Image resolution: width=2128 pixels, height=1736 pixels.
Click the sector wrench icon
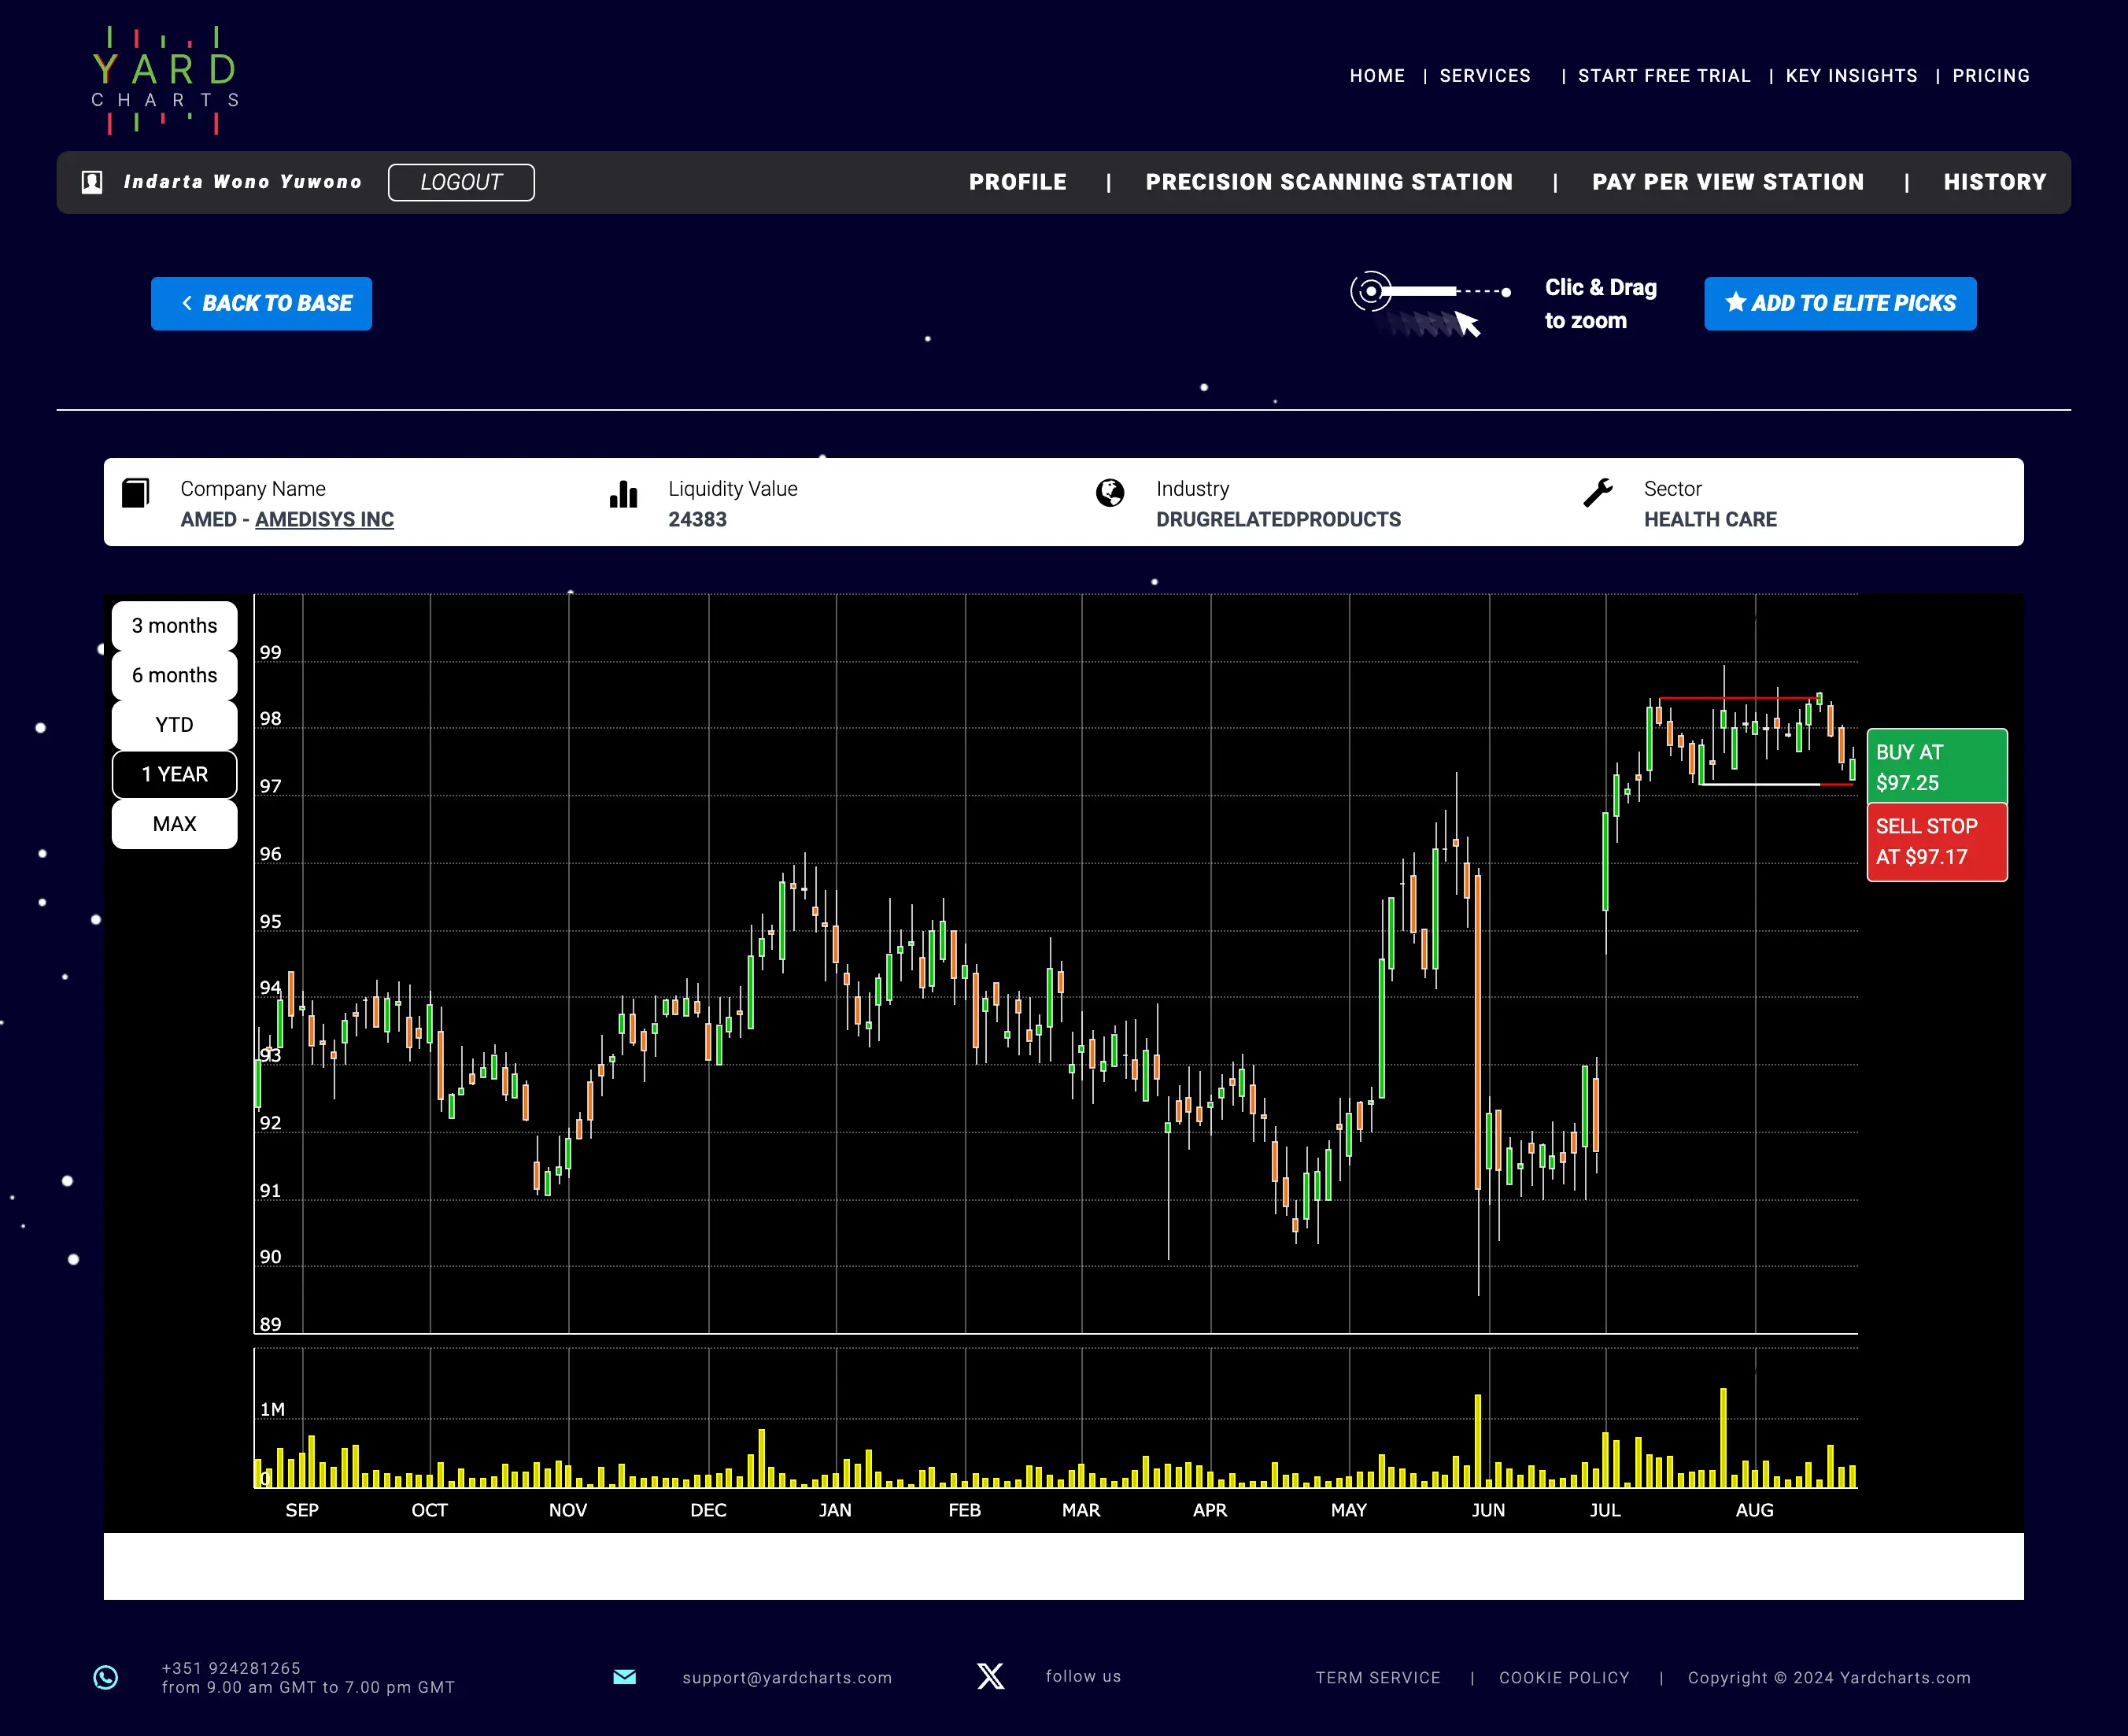pos(1598,492)
